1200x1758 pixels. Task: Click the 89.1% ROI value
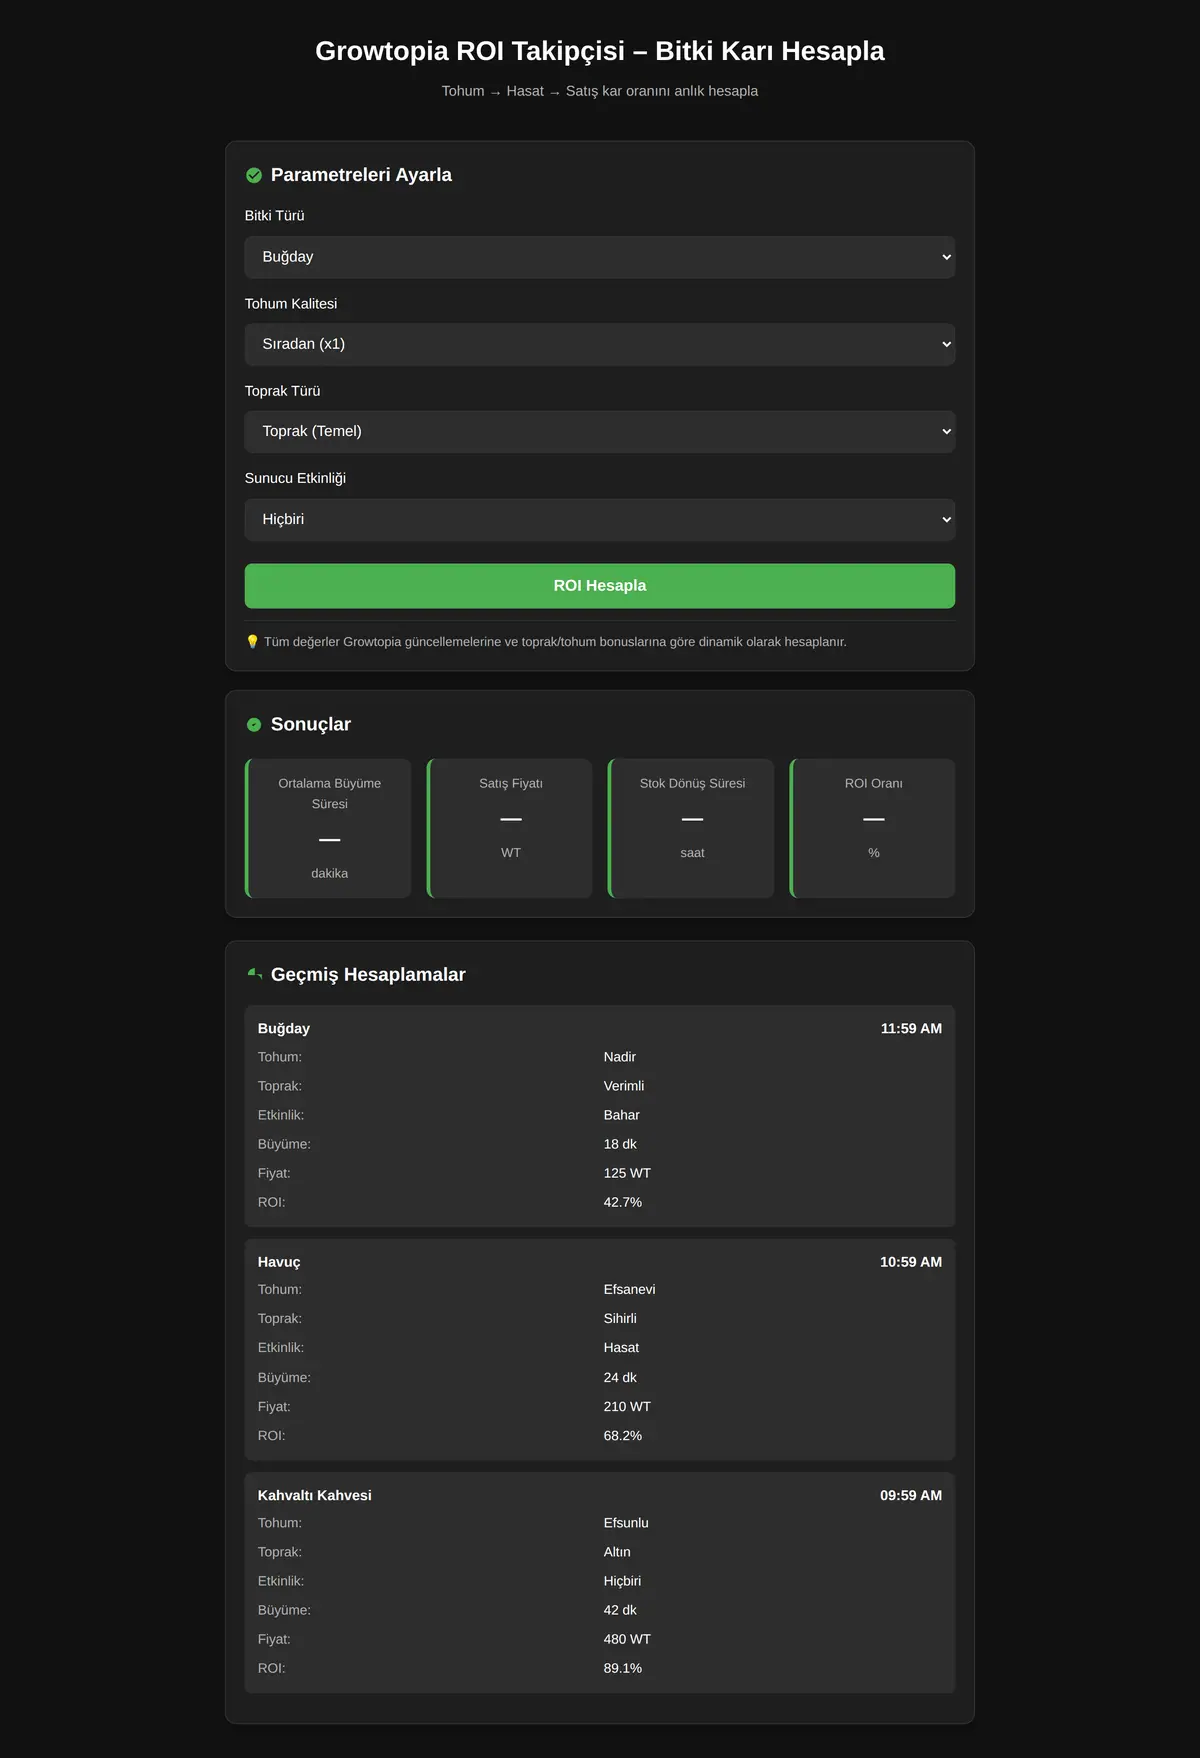pyautogui.click(x=623, y=1668)
